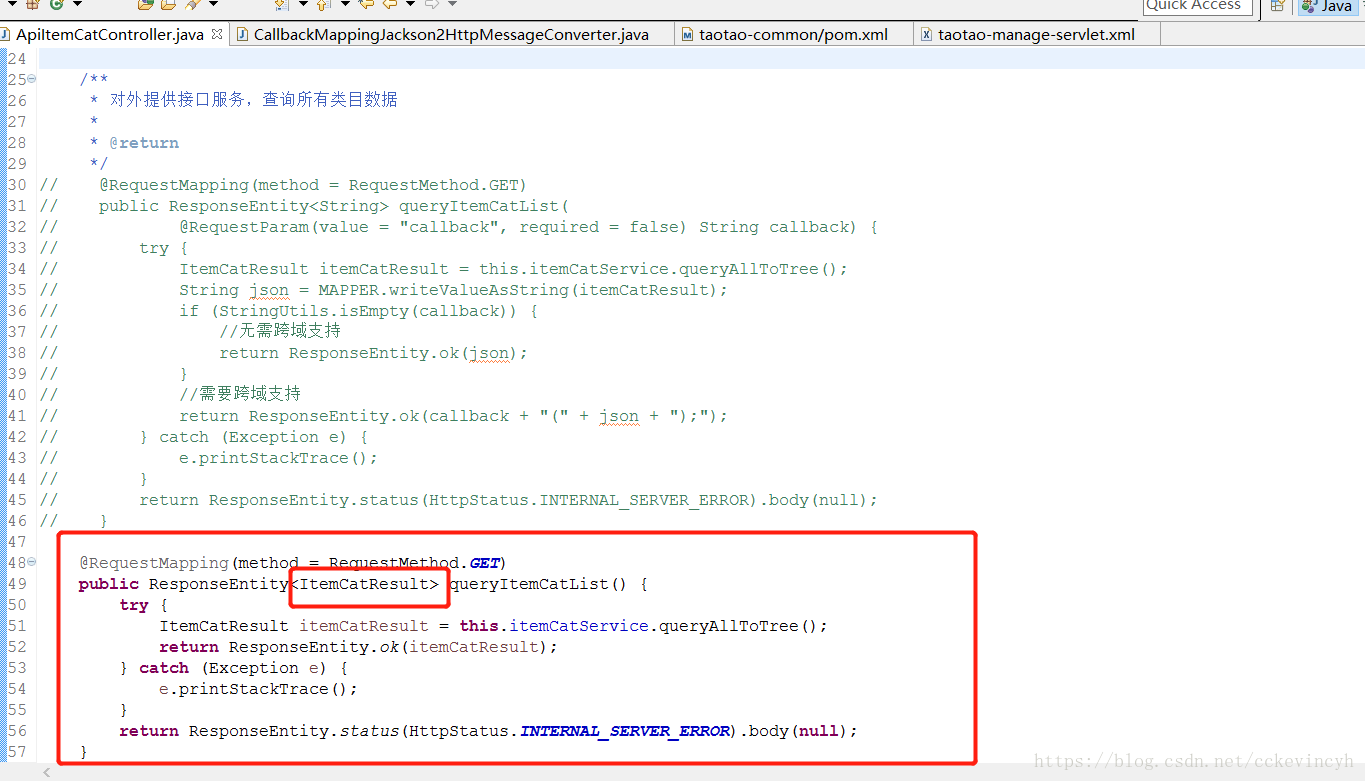Click the horizontal scrollbar left arrow
This screenshot has width=1365, height=781.
coord(45,772)
